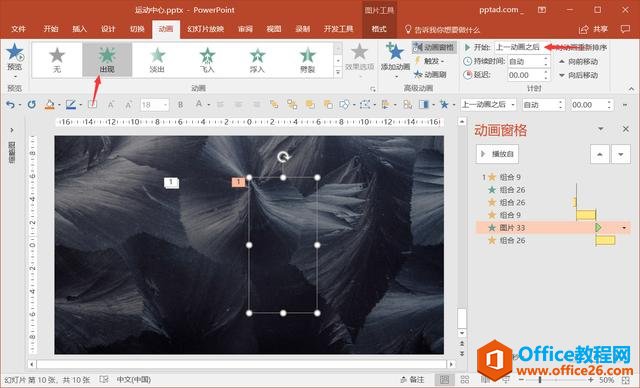Screen dimensions: 640x388
Task: Click the shape outline pen icon
Action: [x=71, y=105]
